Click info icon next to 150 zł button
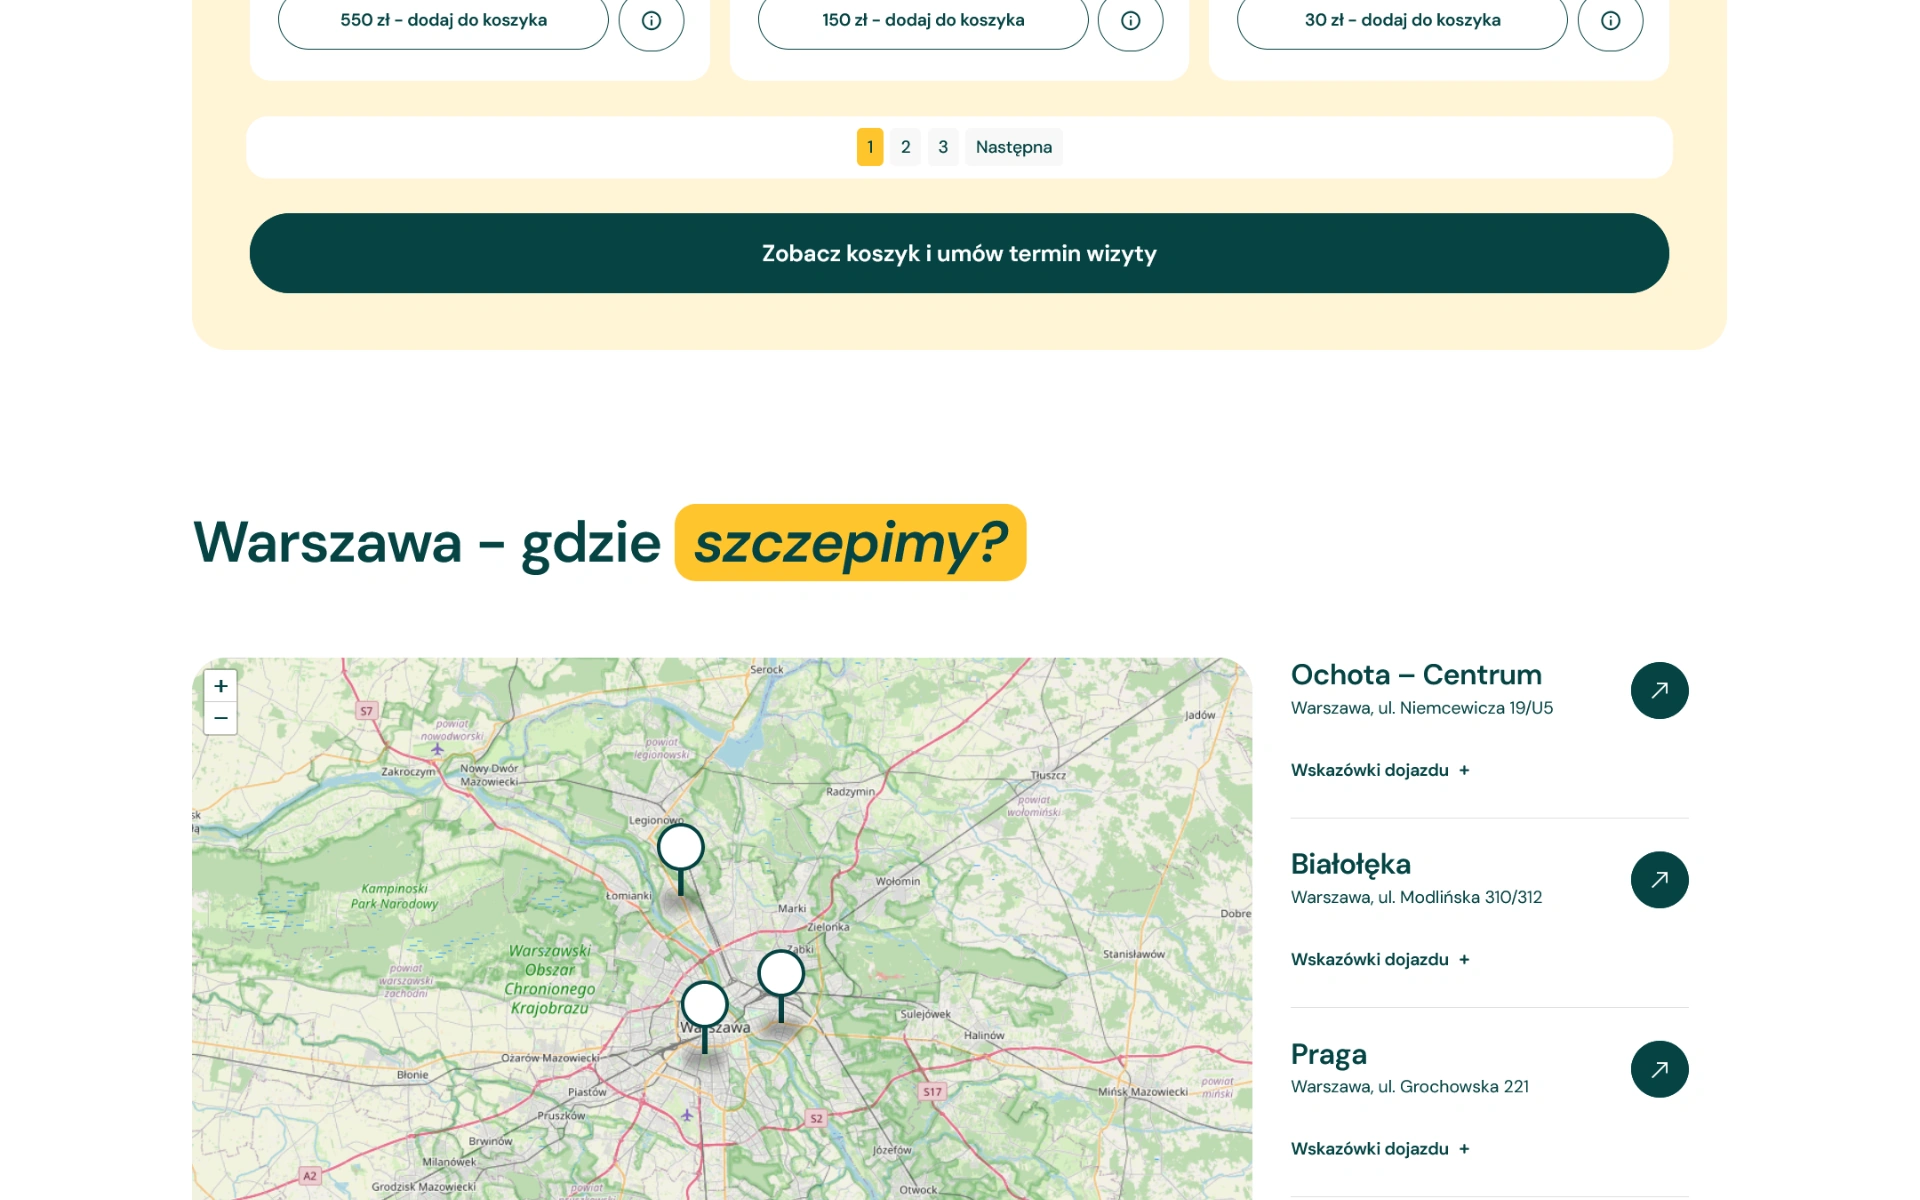The image size is (1920, 1200). [1130, 20]
